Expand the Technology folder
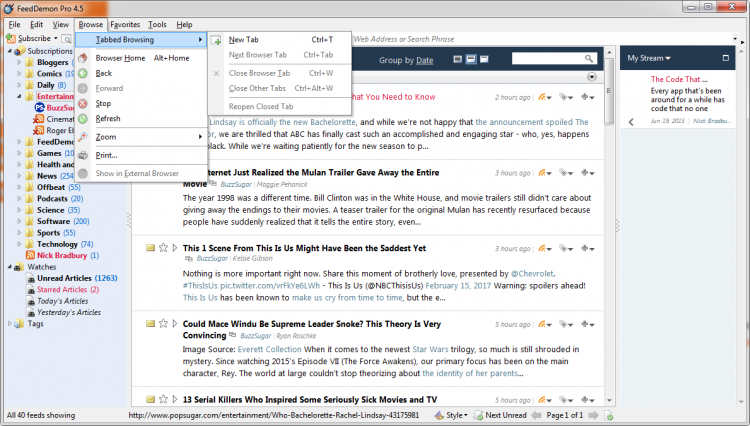Viewport: 750px width, 426px height. point(19,244)
